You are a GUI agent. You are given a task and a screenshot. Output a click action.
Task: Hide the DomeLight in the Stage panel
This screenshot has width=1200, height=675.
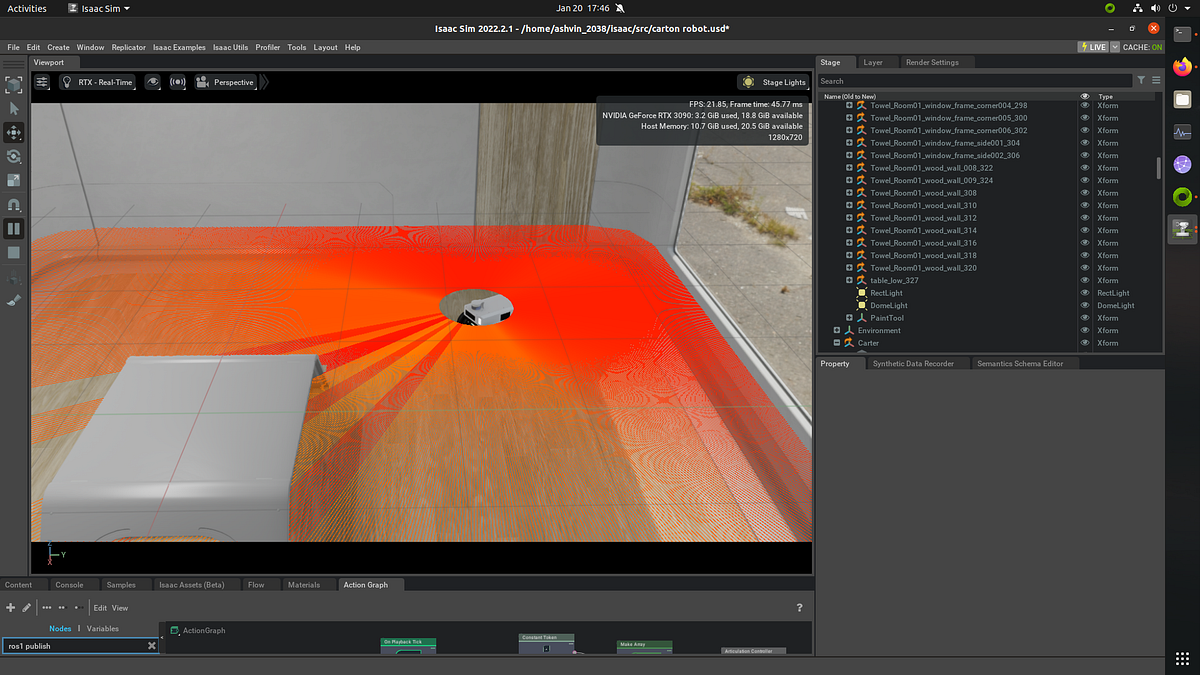[x=1083, y=305]
